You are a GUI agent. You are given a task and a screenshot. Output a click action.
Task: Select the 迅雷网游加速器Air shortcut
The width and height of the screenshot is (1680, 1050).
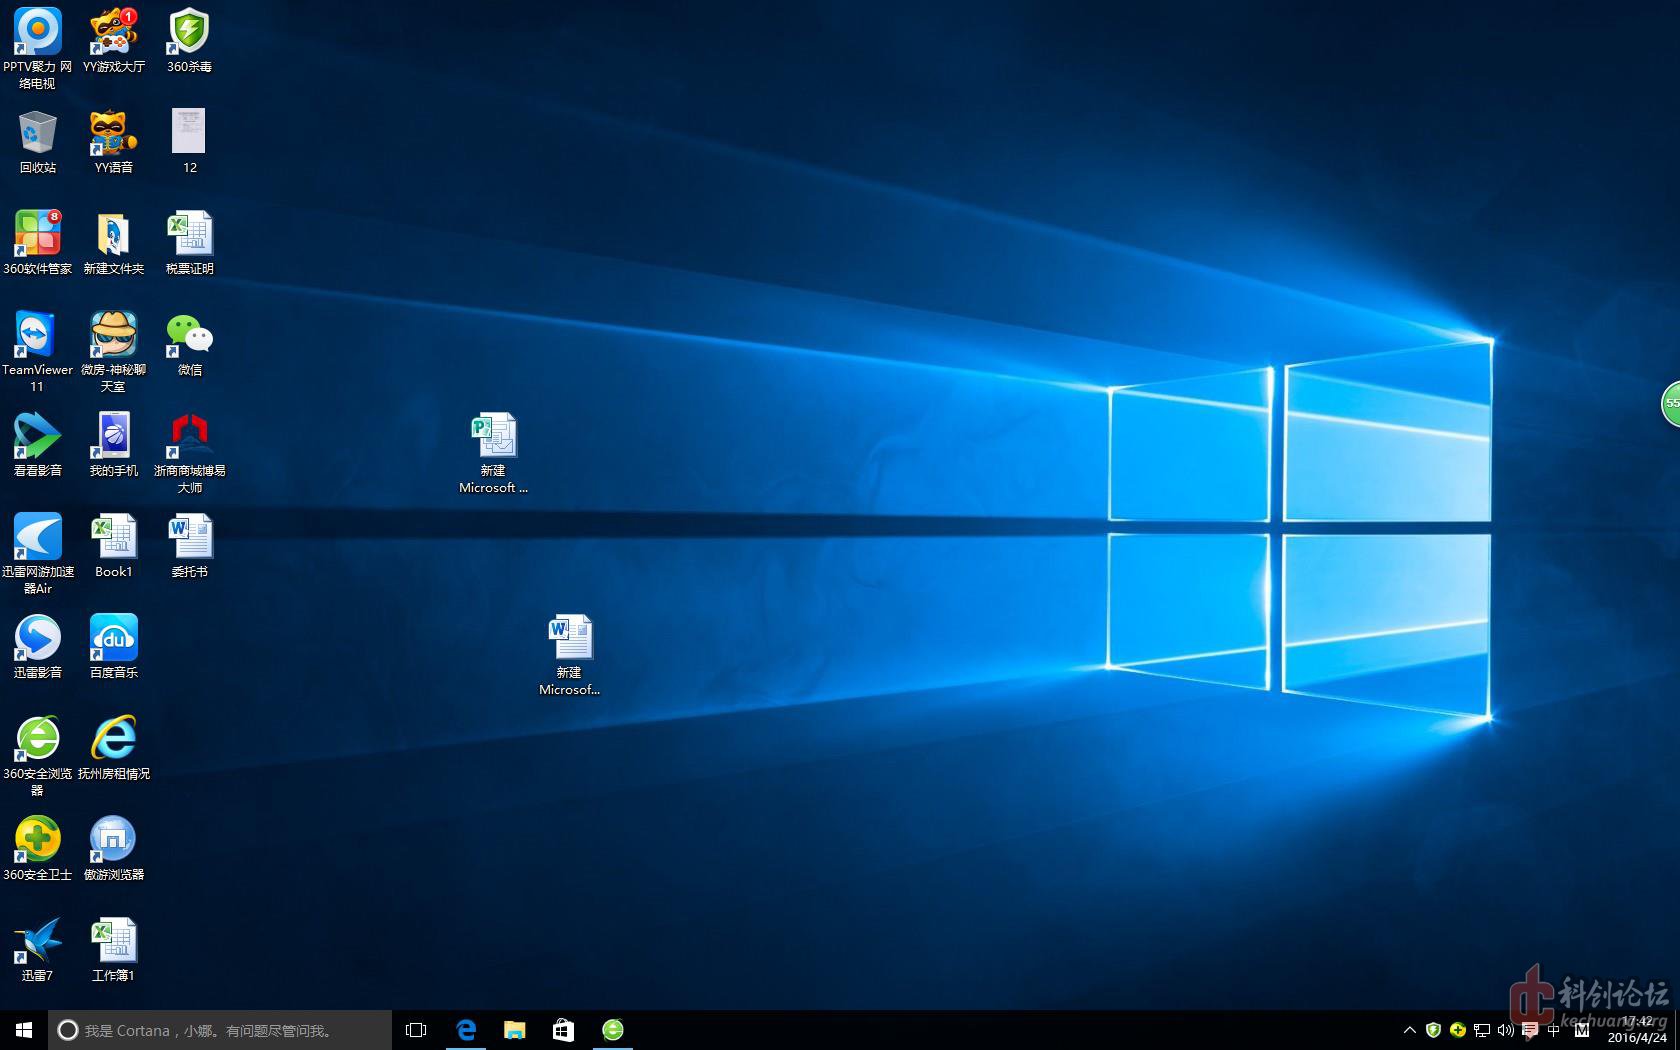click(38, 553)
